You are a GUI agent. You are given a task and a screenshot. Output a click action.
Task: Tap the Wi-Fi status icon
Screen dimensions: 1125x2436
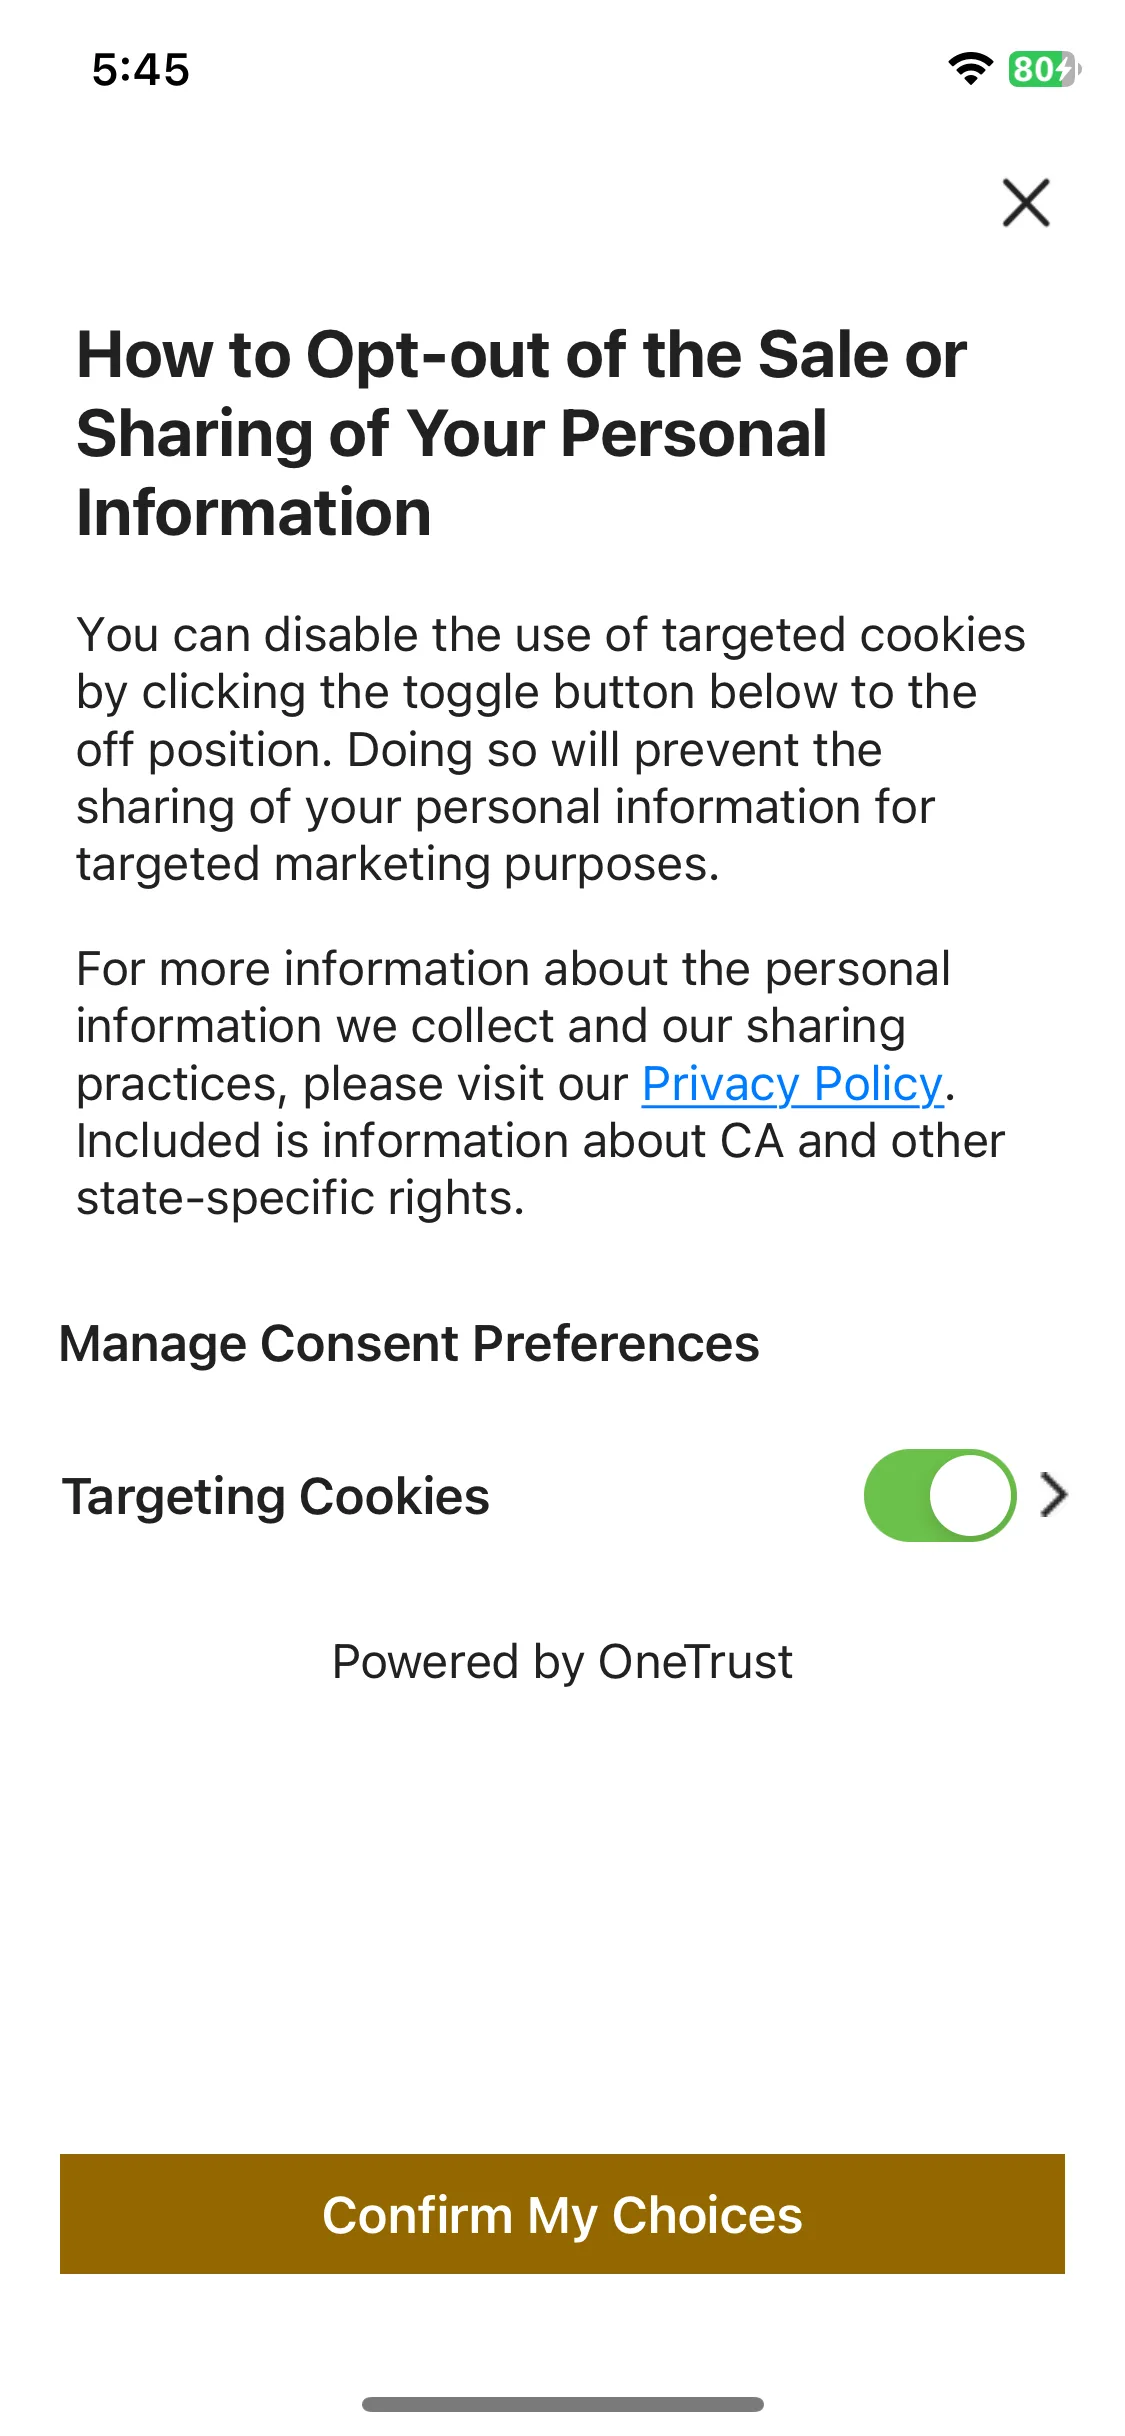coord(970,69)
